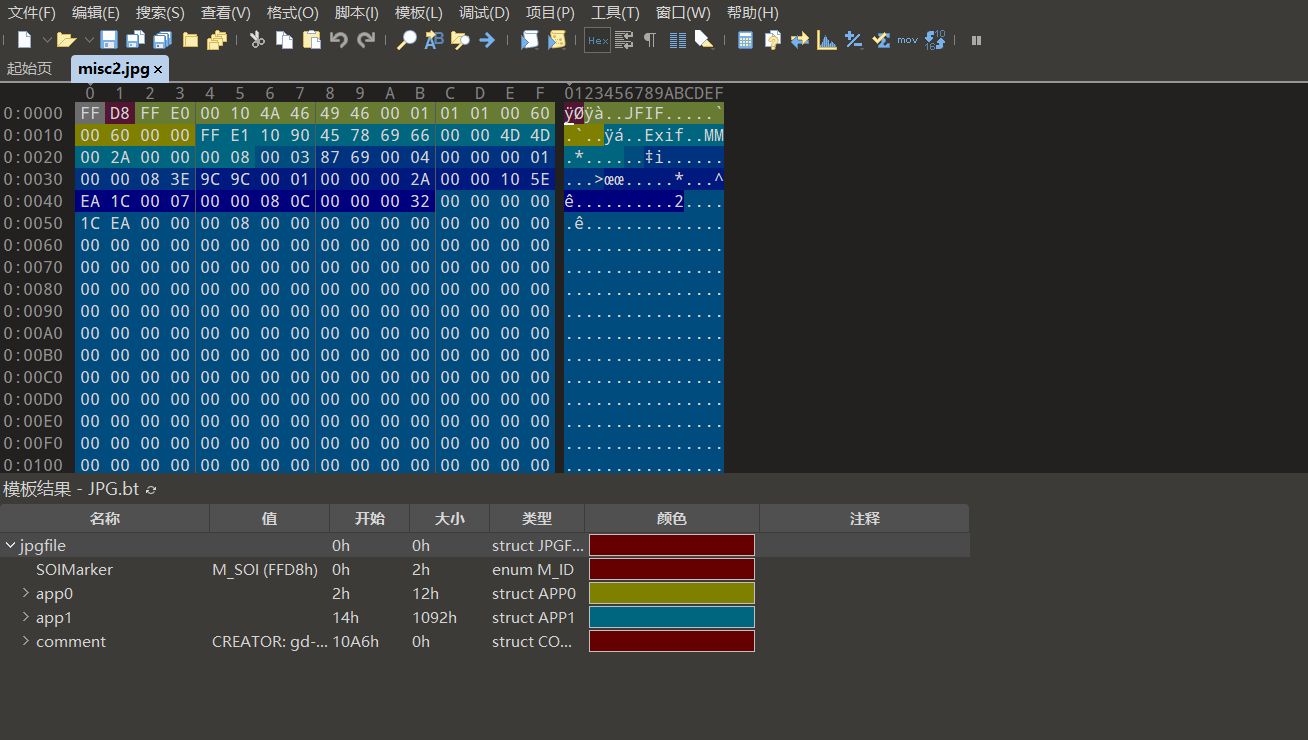Viewport: 1308px width, 740px height.
Task: Open the 调试(D) menu
Action: 484,13
